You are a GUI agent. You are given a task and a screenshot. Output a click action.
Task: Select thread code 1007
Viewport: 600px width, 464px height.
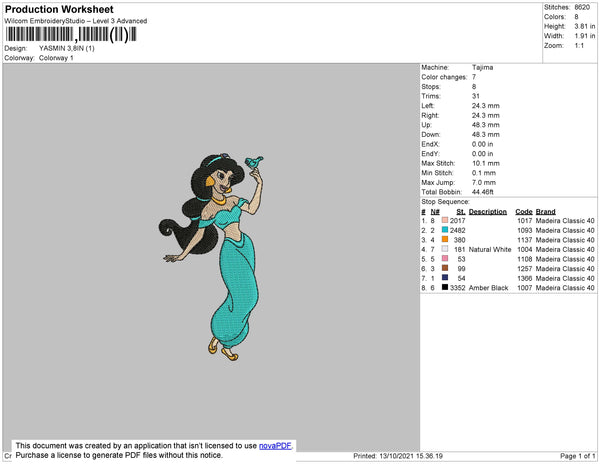[x=525, y=288]
